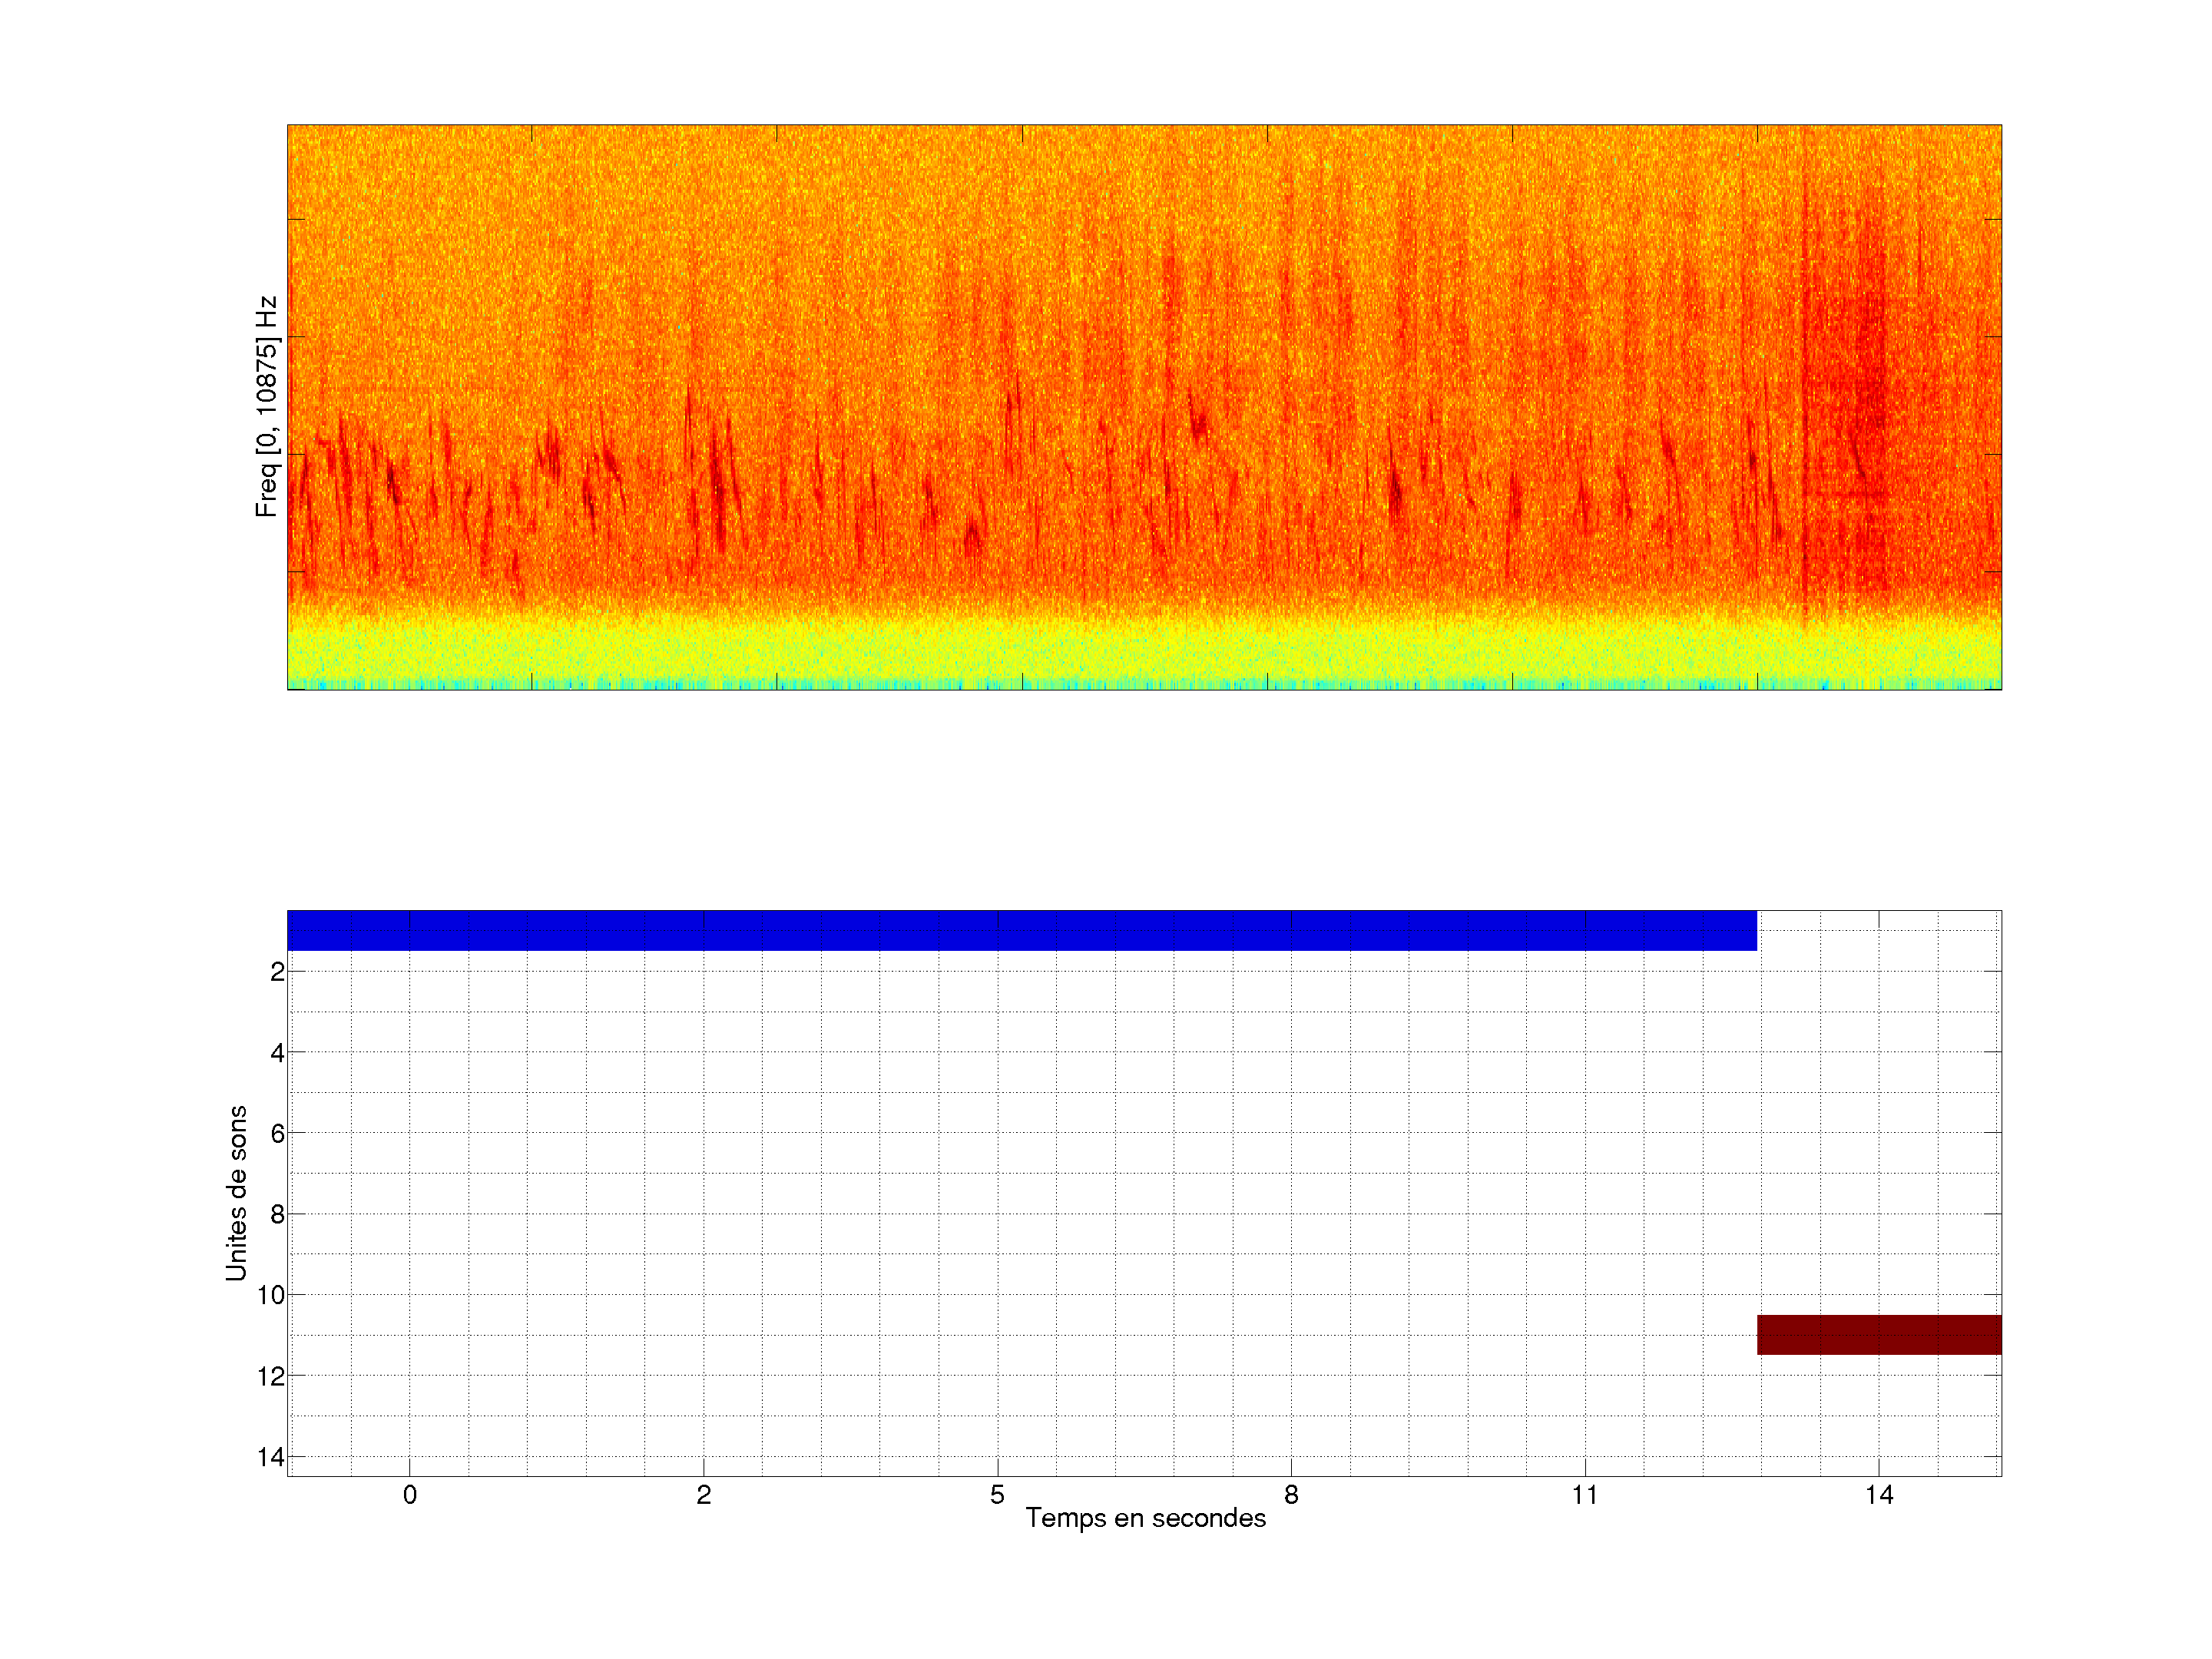Click the x-axis tick label '5'

tap(997, 1495)
